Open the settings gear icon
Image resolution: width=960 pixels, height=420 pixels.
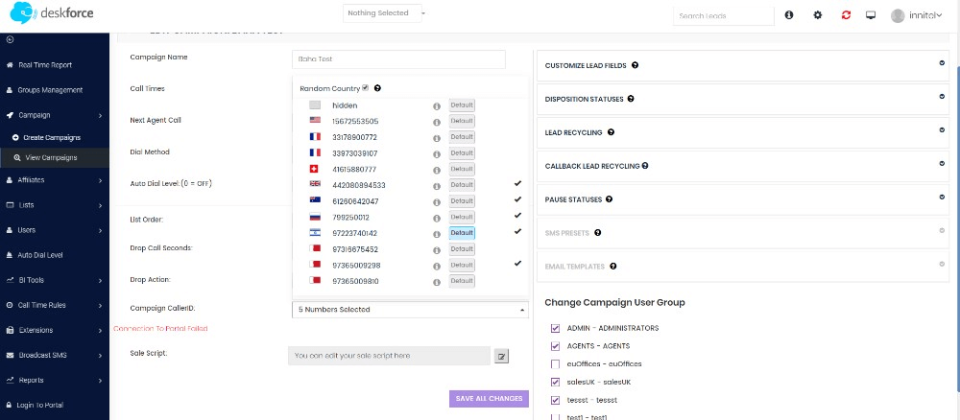[817, 15]
